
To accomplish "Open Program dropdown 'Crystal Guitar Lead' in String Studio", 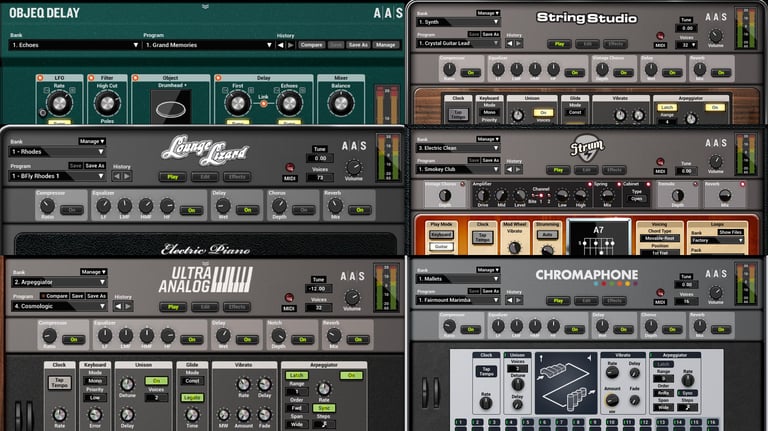I will pos(458,43).
